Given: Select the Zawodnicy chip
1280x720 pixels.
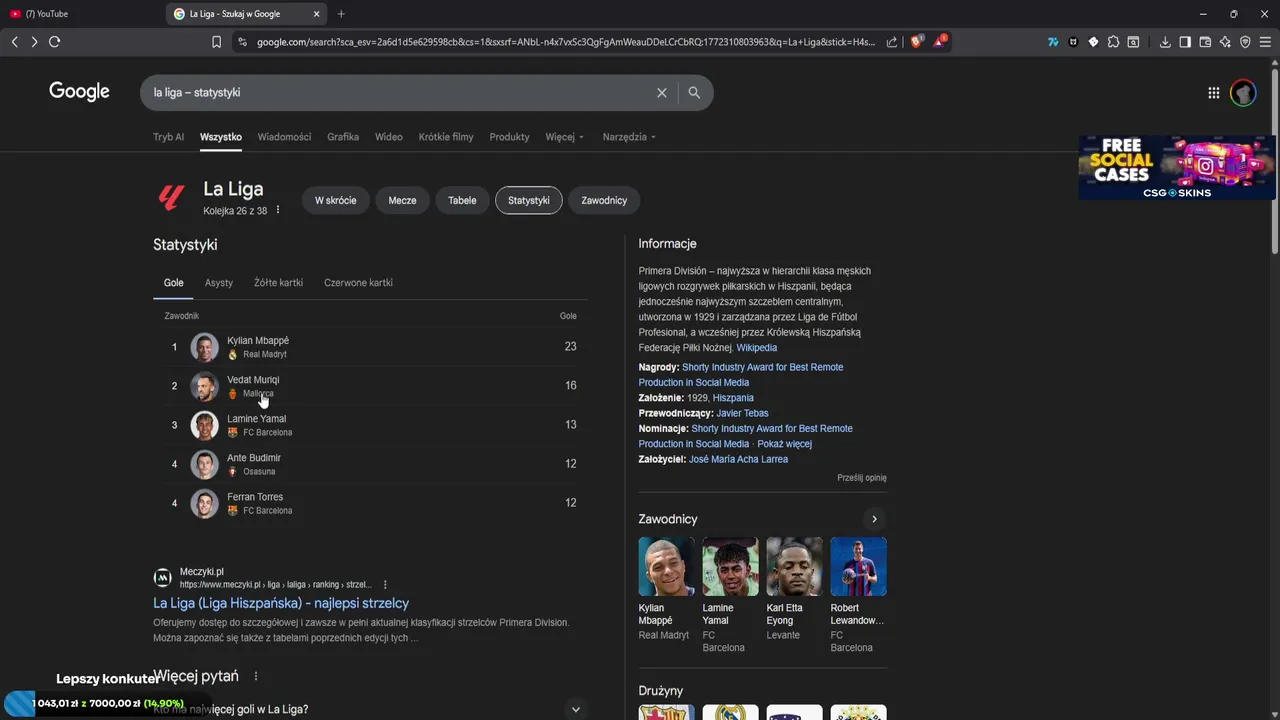Looking at the screenshot, I should (604, 200).
